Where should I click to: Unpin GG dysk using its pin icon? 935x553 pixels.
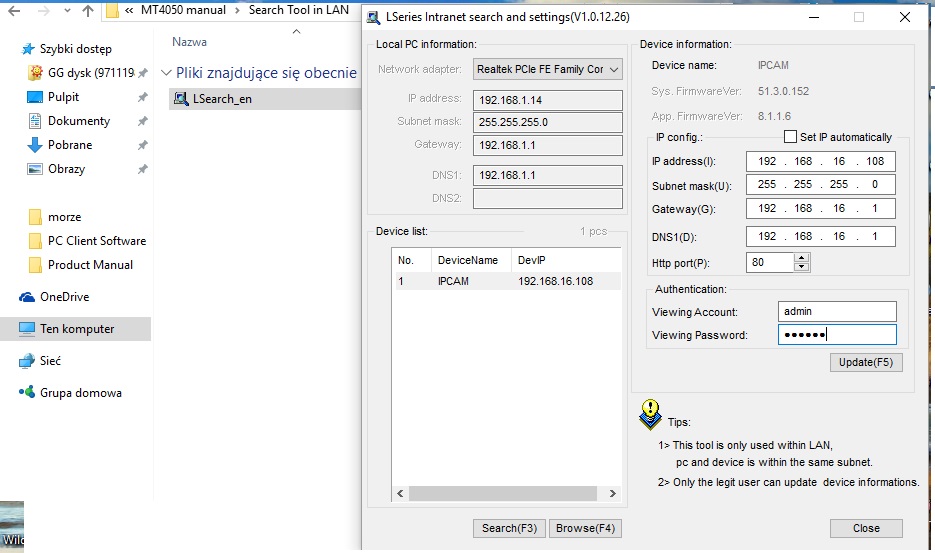click(x=143, y=73)
